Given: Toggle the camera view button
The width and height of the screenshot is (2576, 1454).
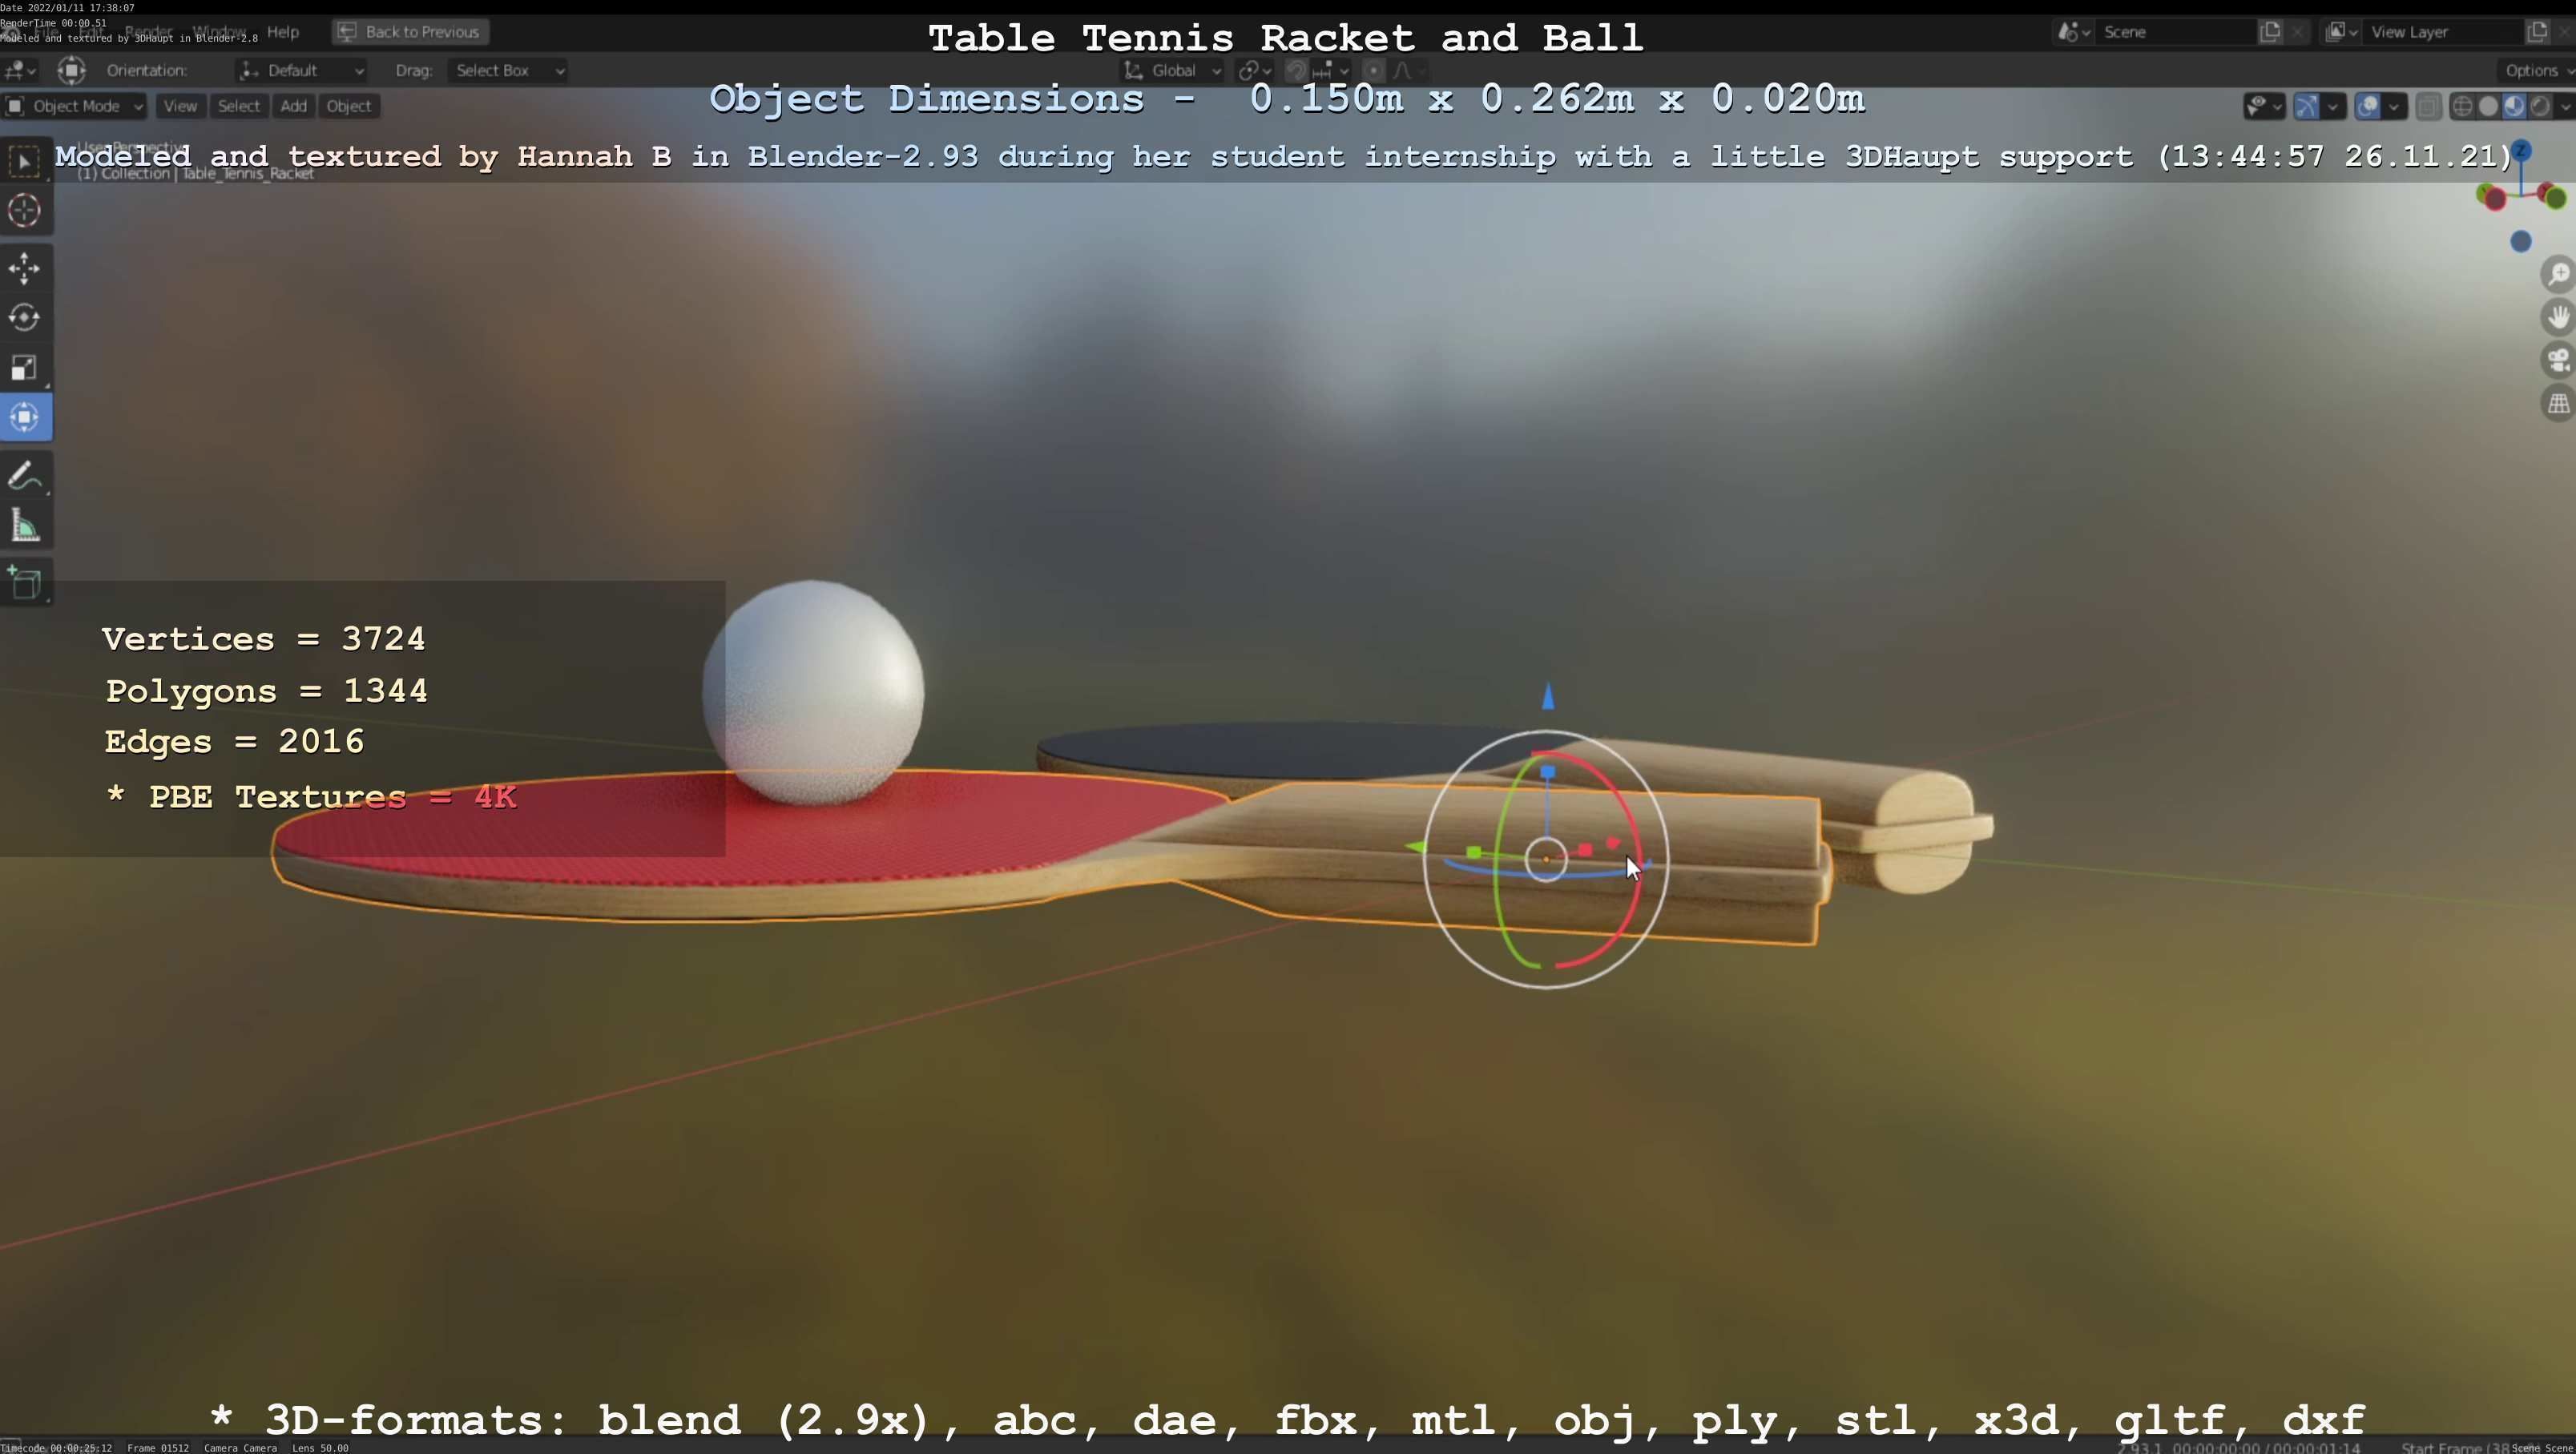Looking at the screenshot, I should 2558,360.
